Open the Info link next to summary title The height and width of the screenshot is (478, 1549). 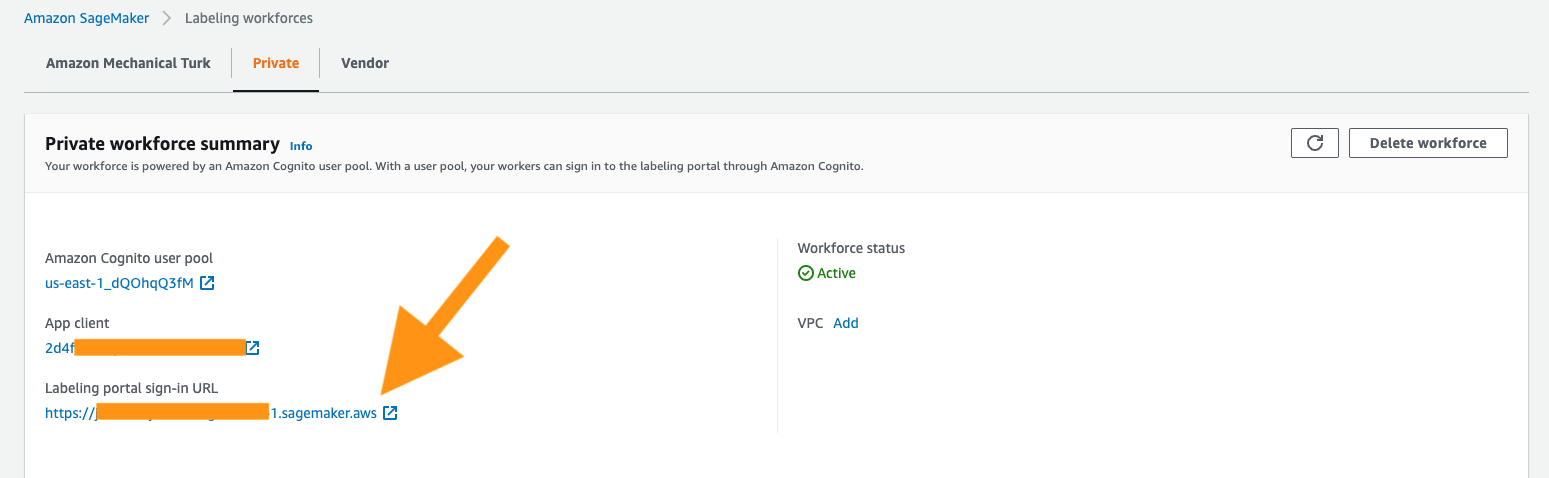(x=301, y=146)
